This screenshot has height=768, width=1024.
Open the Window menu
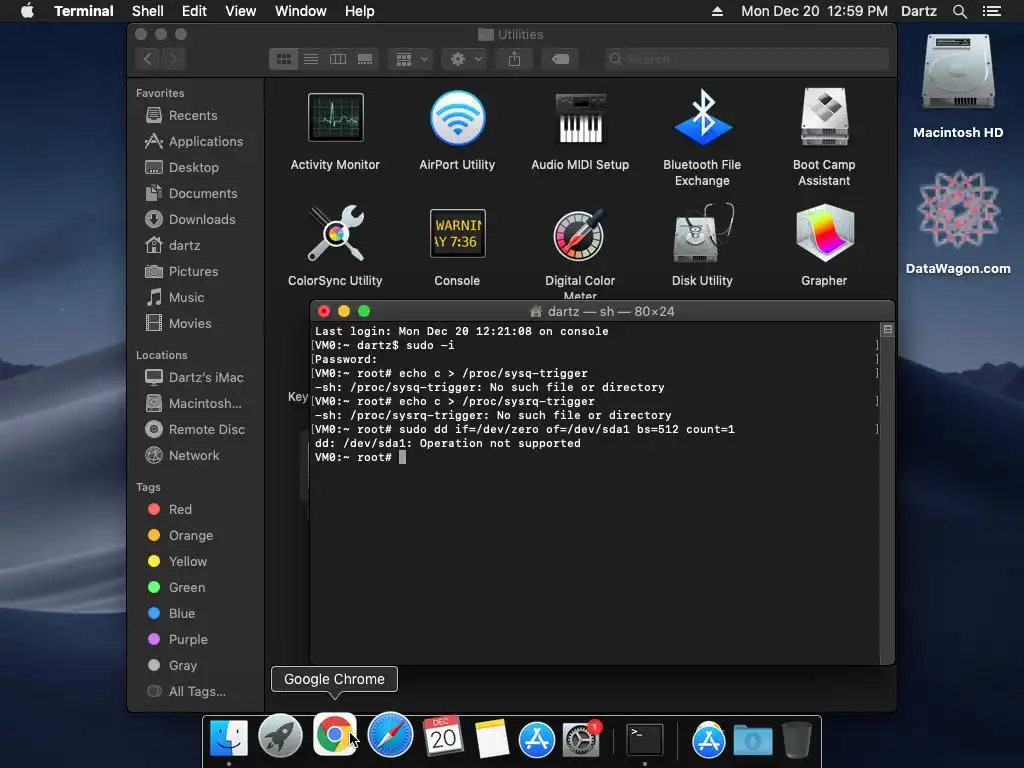pos(300,11)
